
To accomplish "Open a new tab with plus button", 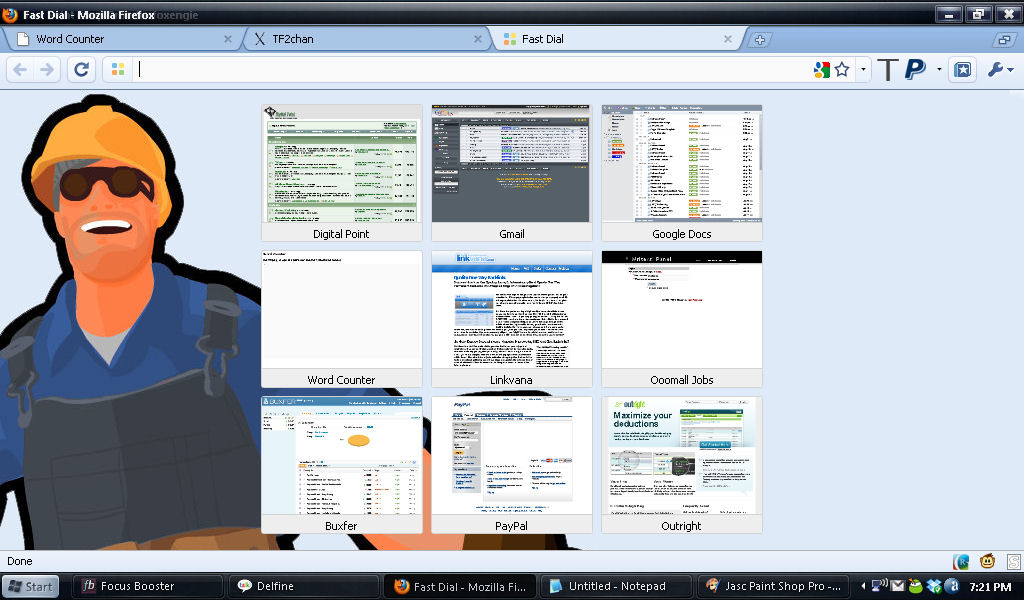I will [x=760, y=40].
